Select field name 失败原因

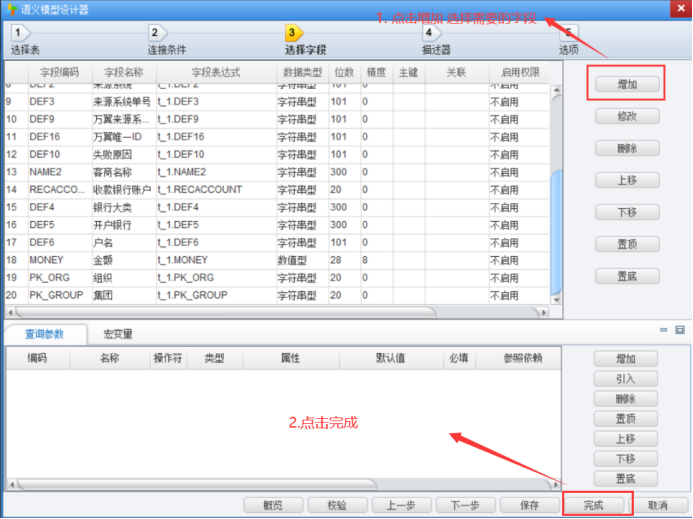click(x=124, y=155)
